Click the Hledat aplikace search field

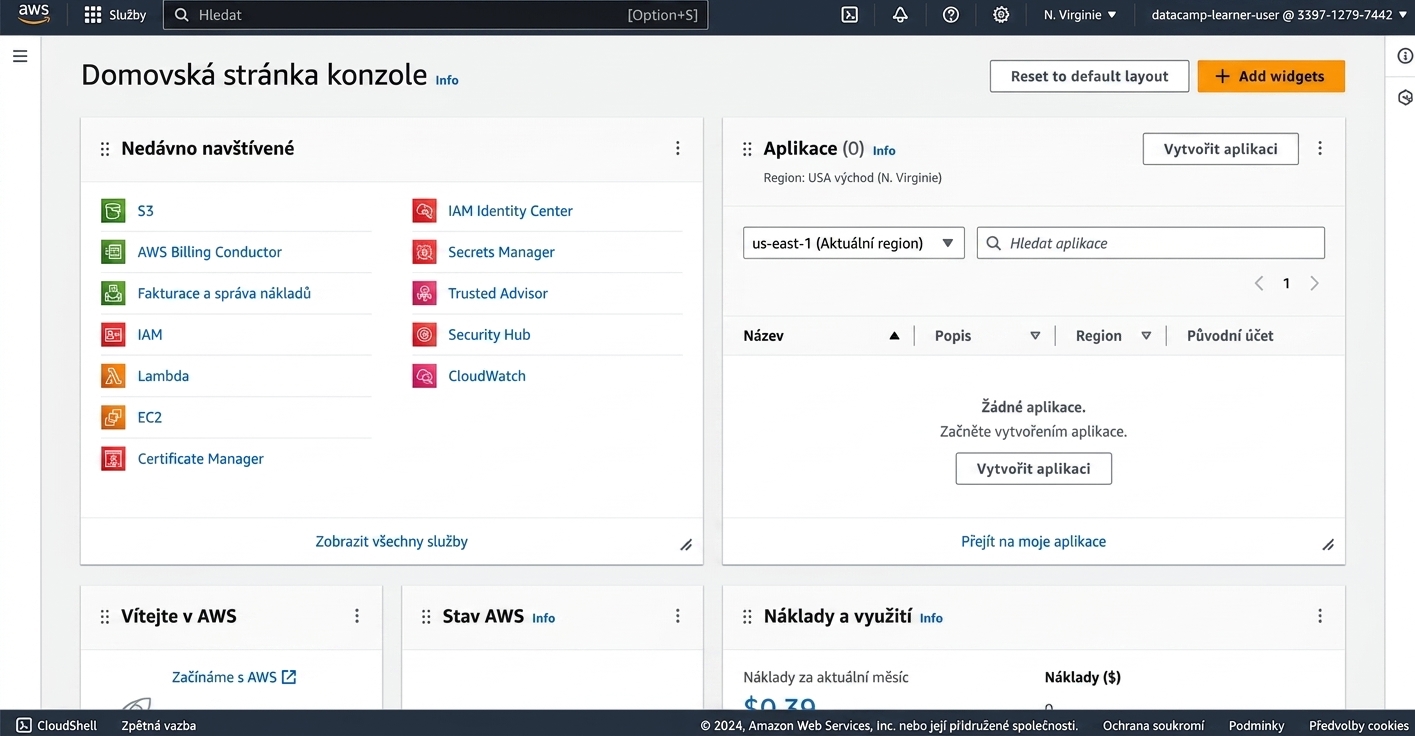(x=1151, y=243)
